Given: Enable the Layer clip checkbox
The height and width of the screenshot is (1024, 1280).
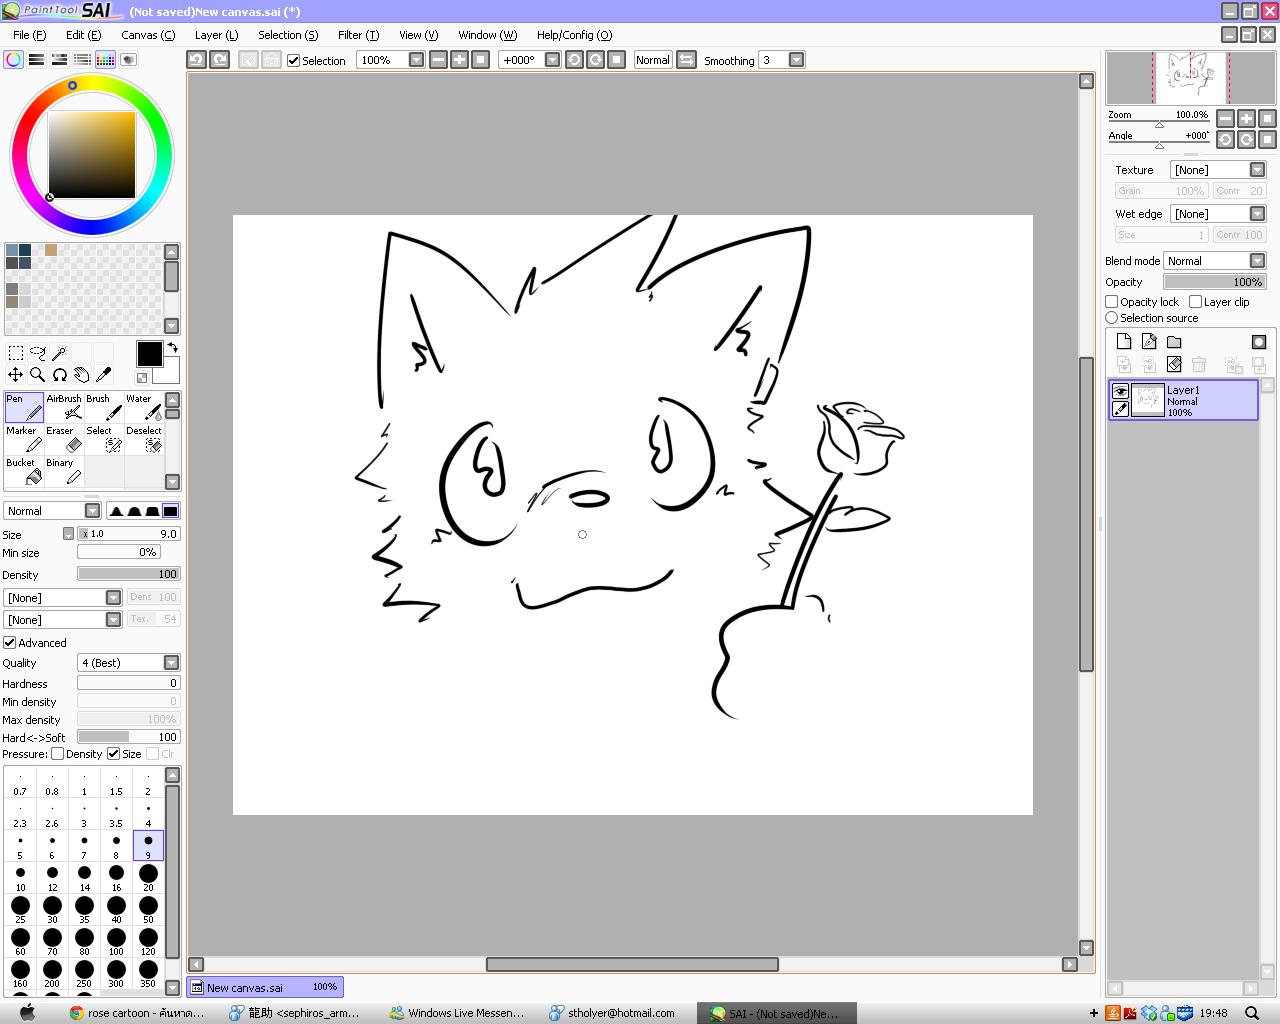Looking at the screenshot, I should point(1195,302).
